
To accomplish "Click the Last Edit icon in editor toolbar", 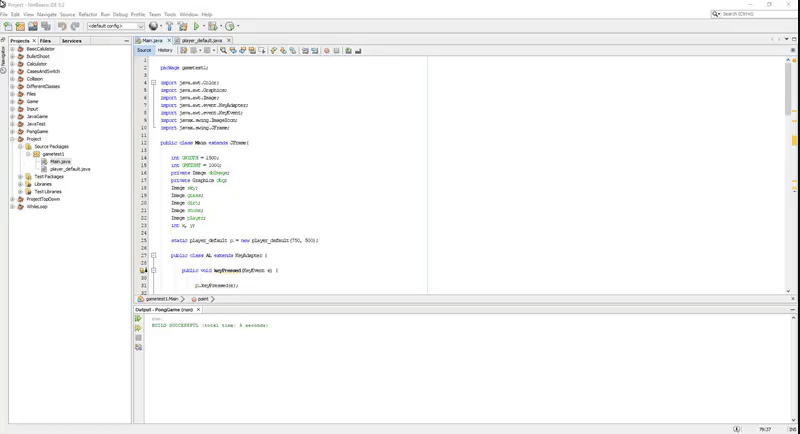I will 183,50.
